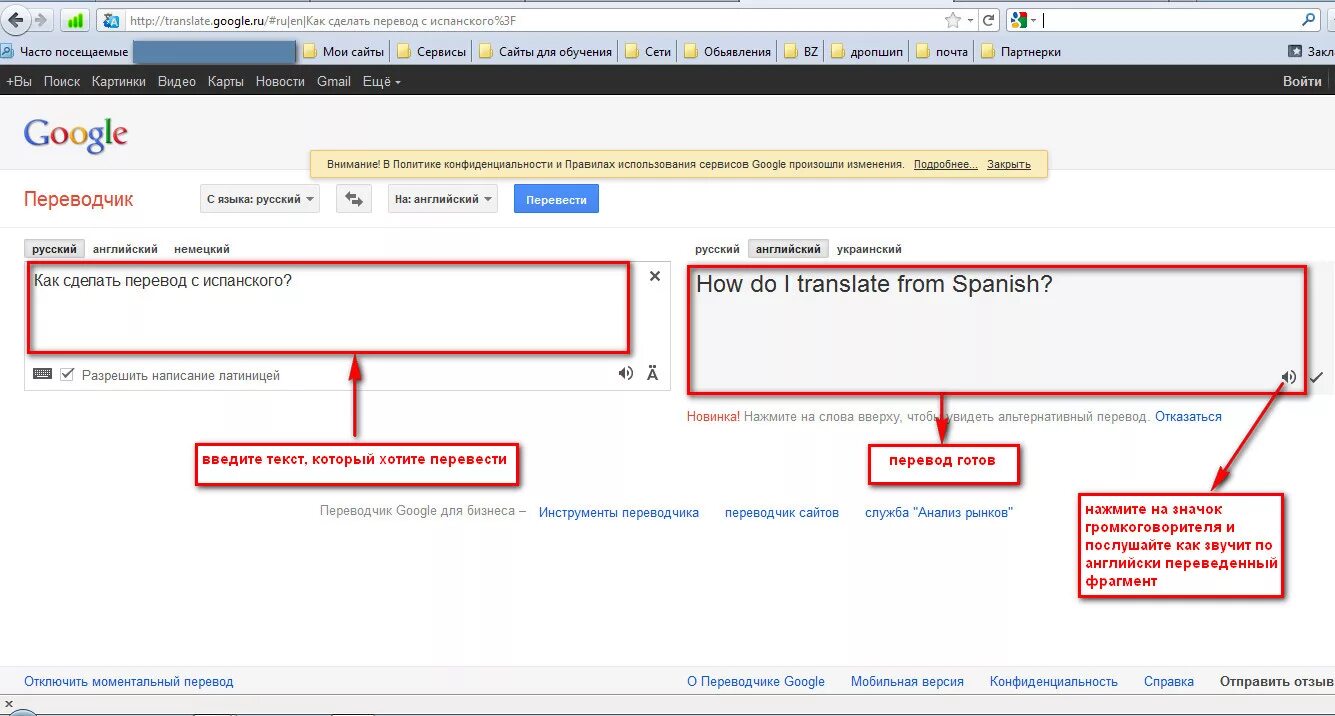Open the Сервисы bookmarks folder
The image size is (1335, 716).
[432, 51]
